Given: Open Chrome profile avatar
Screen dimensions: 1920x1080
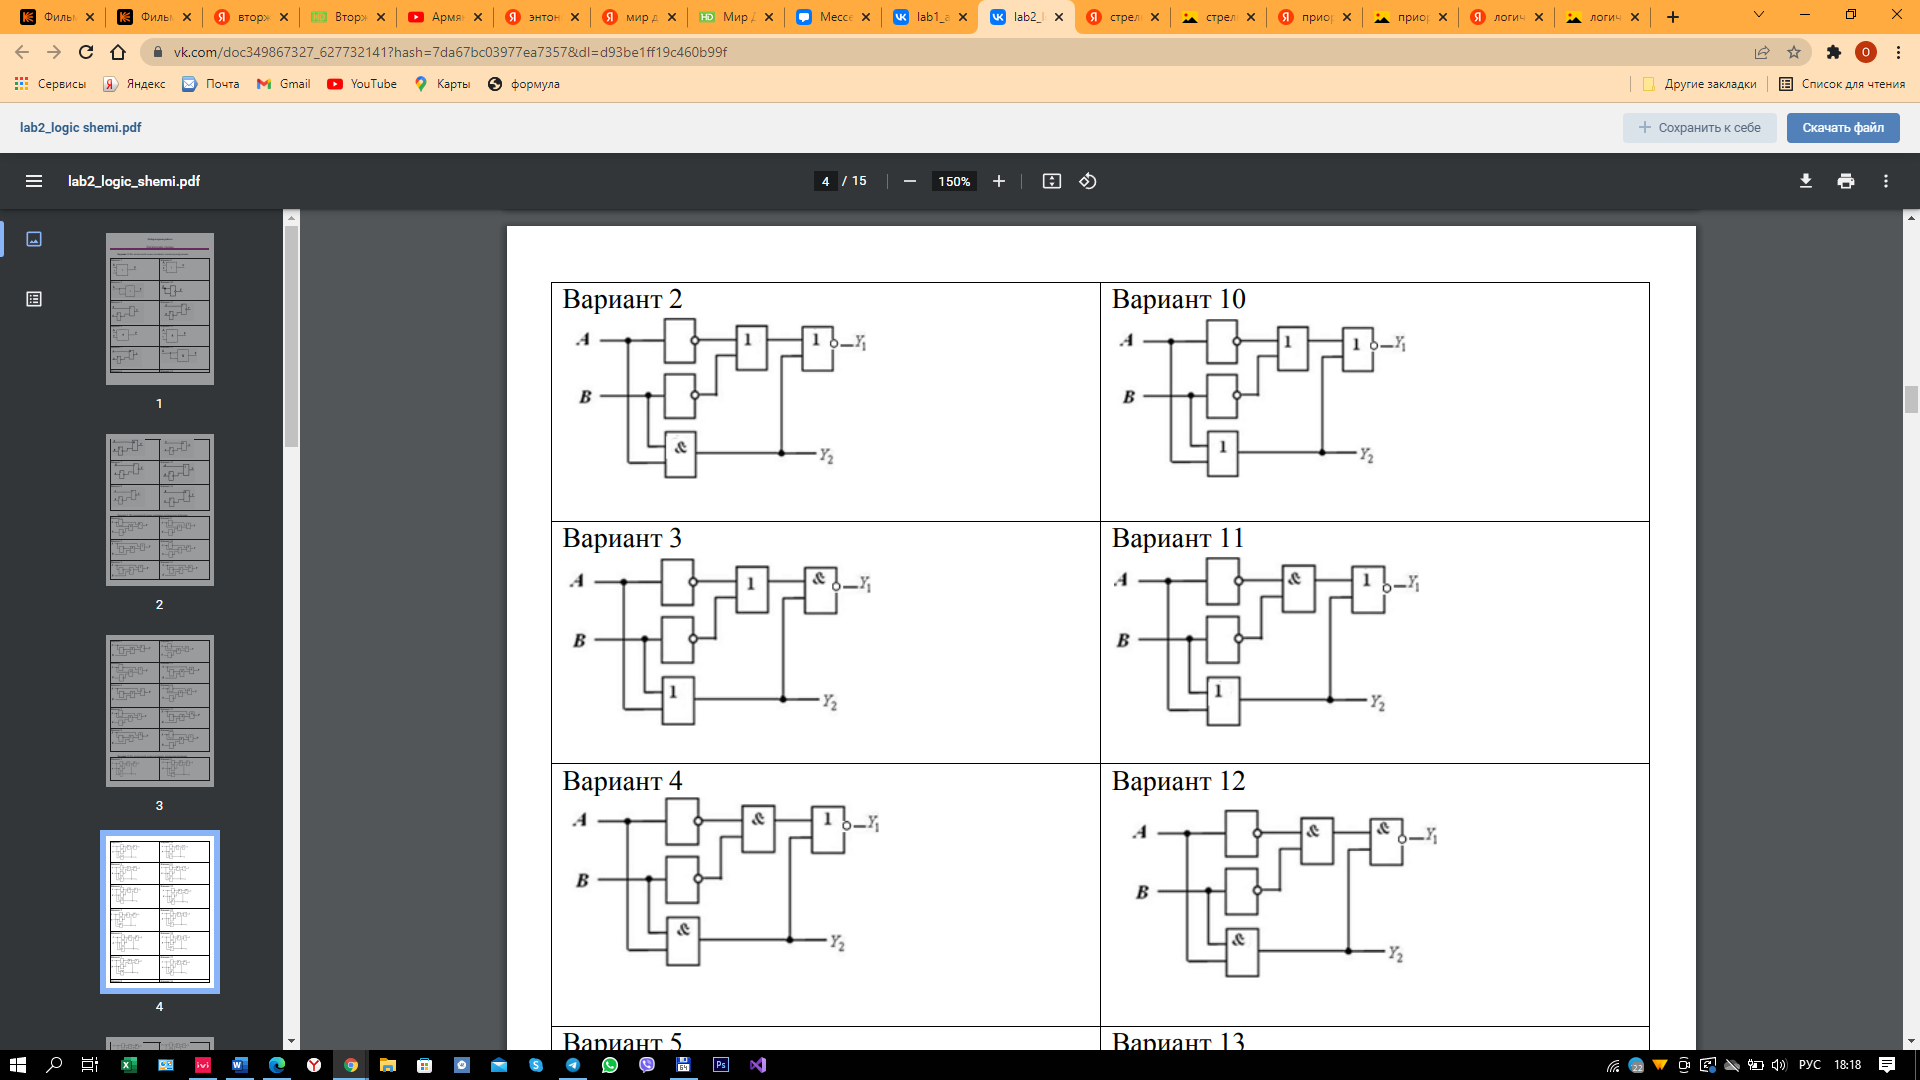Looking at the screenshot, I should pyautogui.click(x=1866, y=52).
